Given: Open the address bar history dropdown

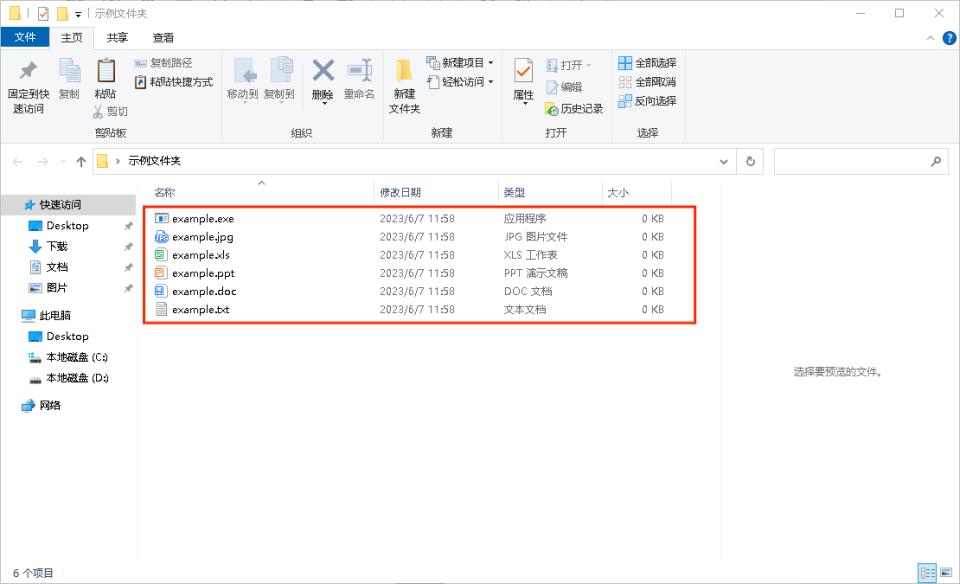Looking at the screenshot, I should [723, 161].
